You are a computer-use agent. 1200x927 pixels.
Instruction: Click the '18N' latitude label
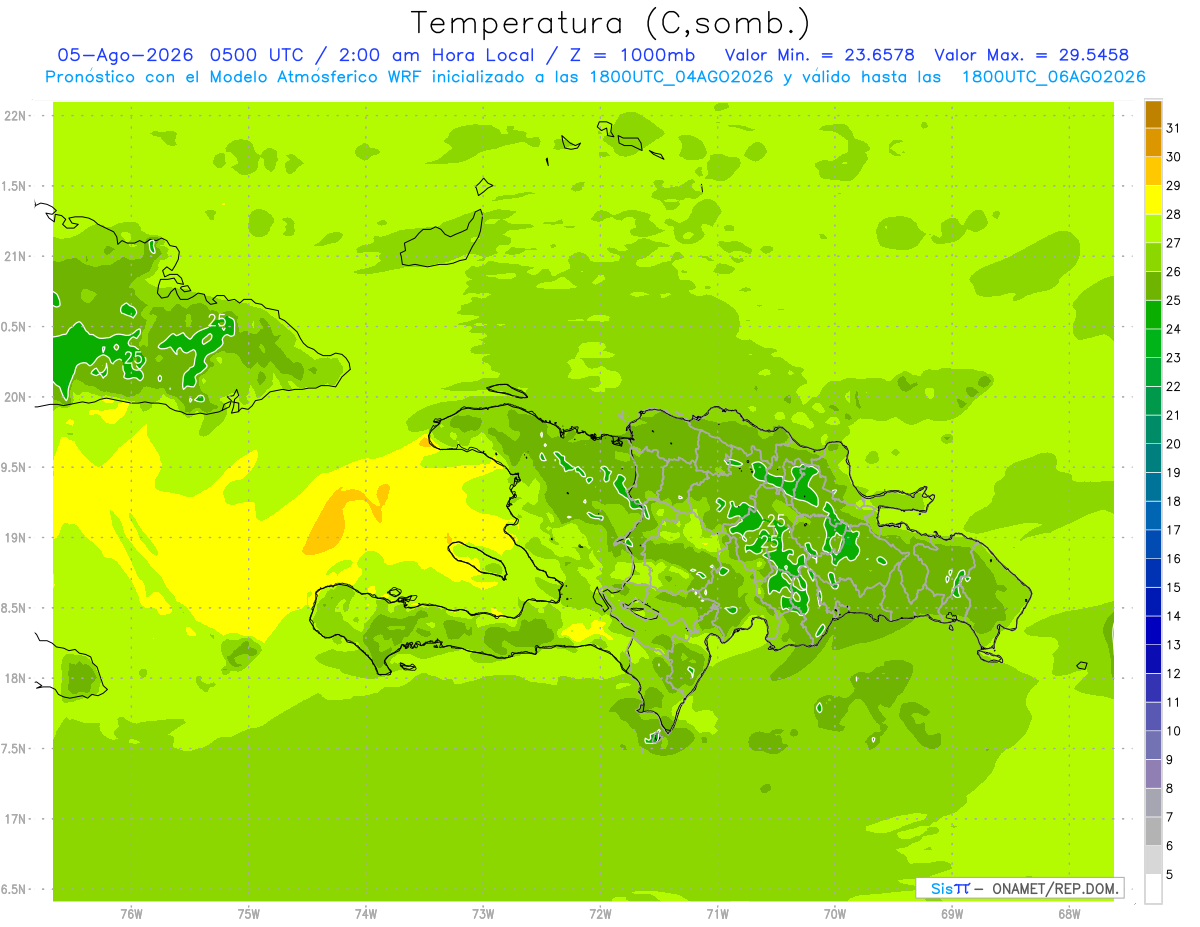(16, 679)
